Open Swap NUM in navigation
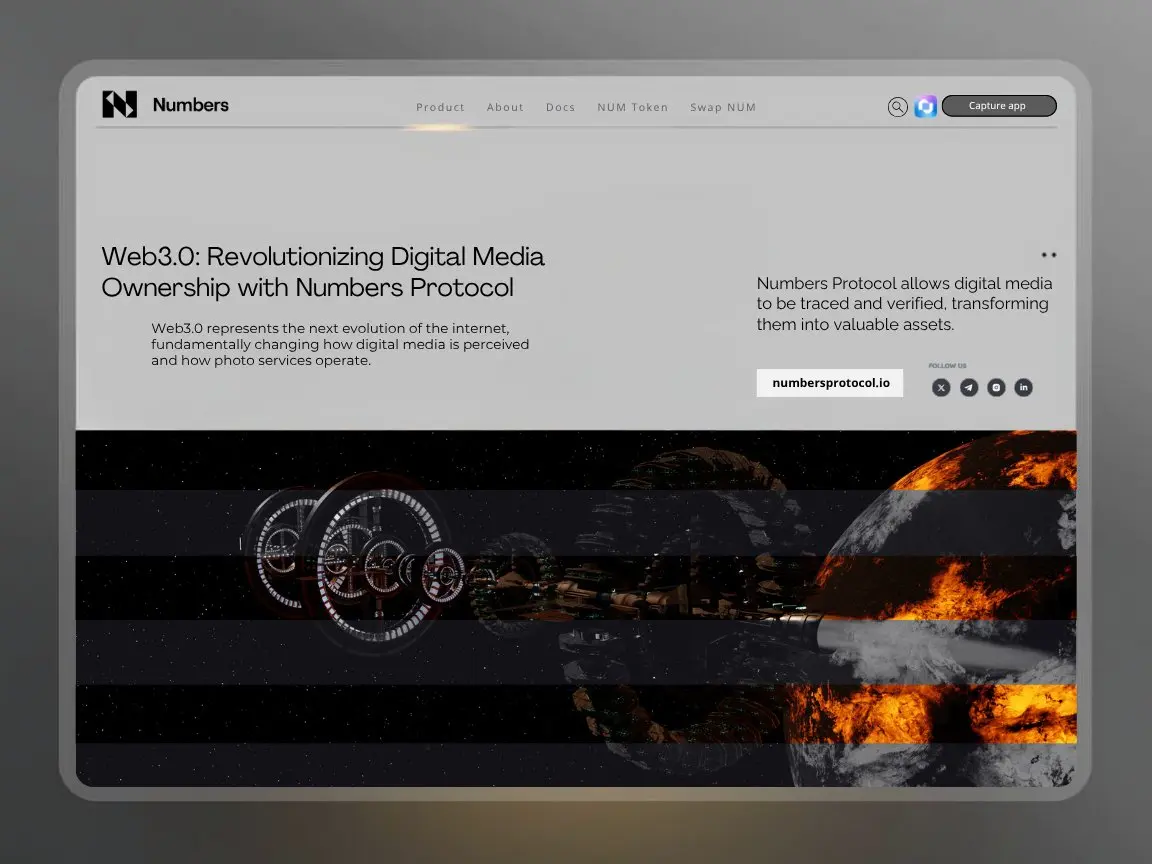Screen dimensions: 1152x864 point(723,107)
